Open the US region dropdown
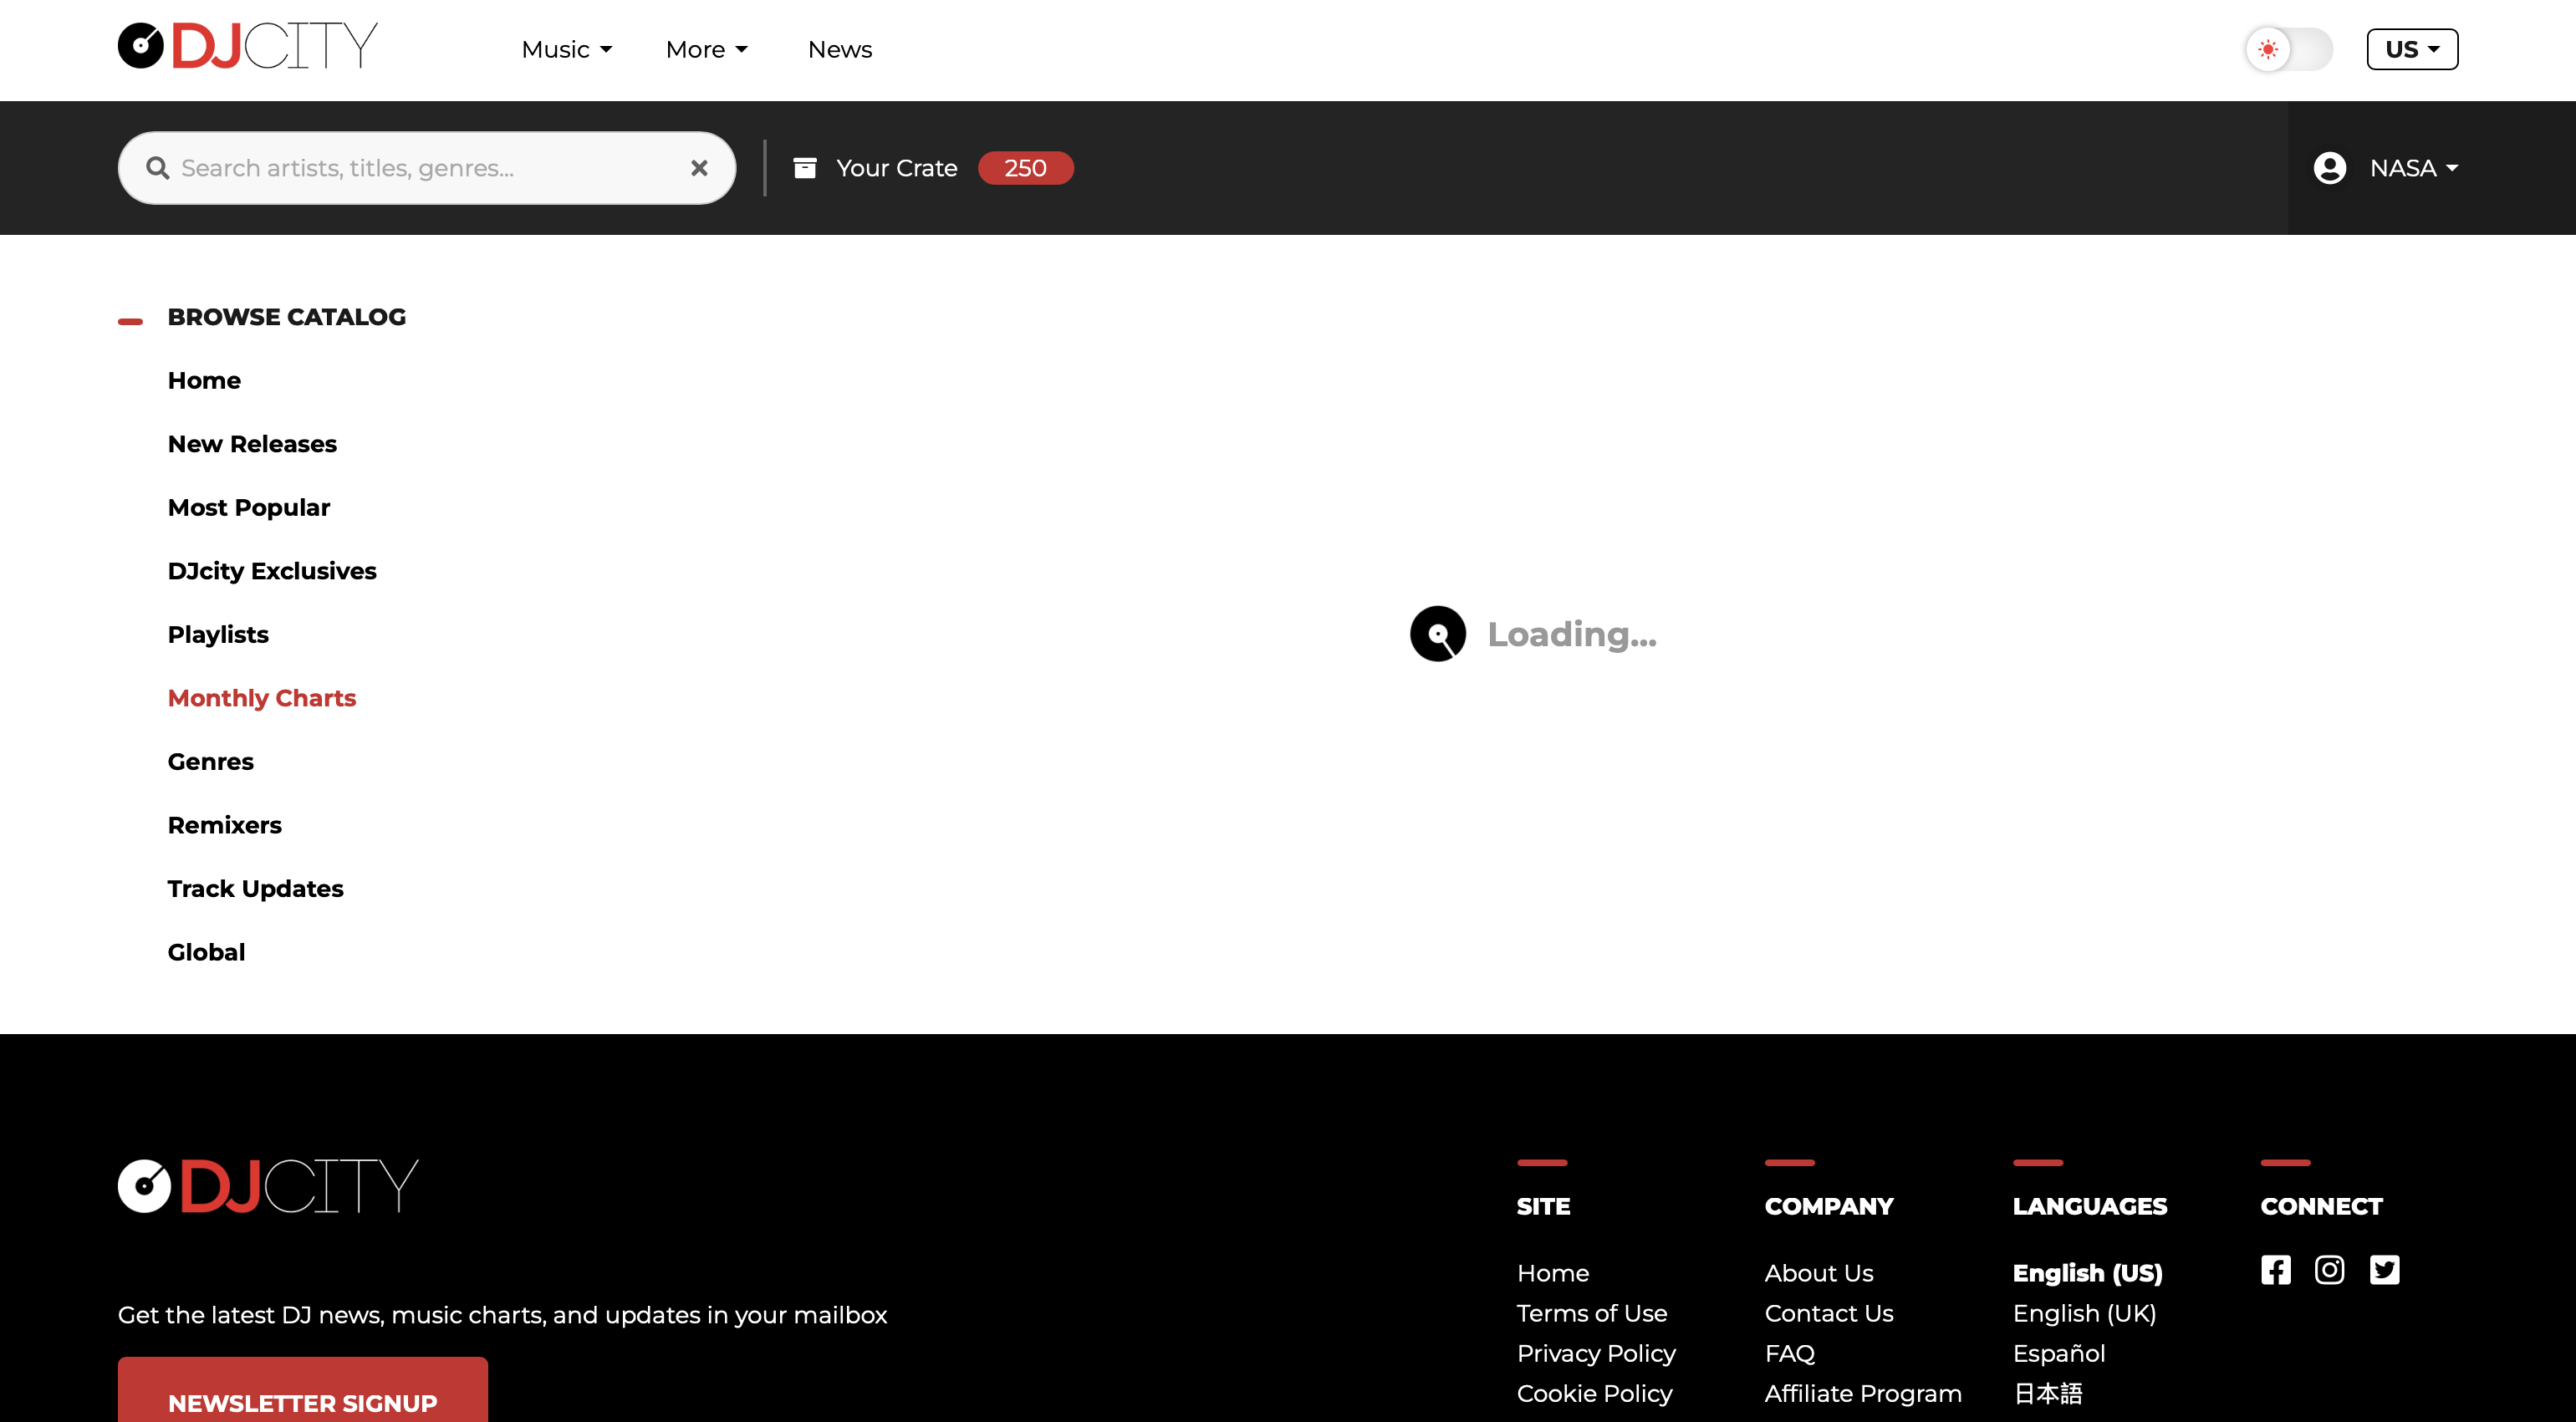2576x1422 pixels. [2411, 49]
